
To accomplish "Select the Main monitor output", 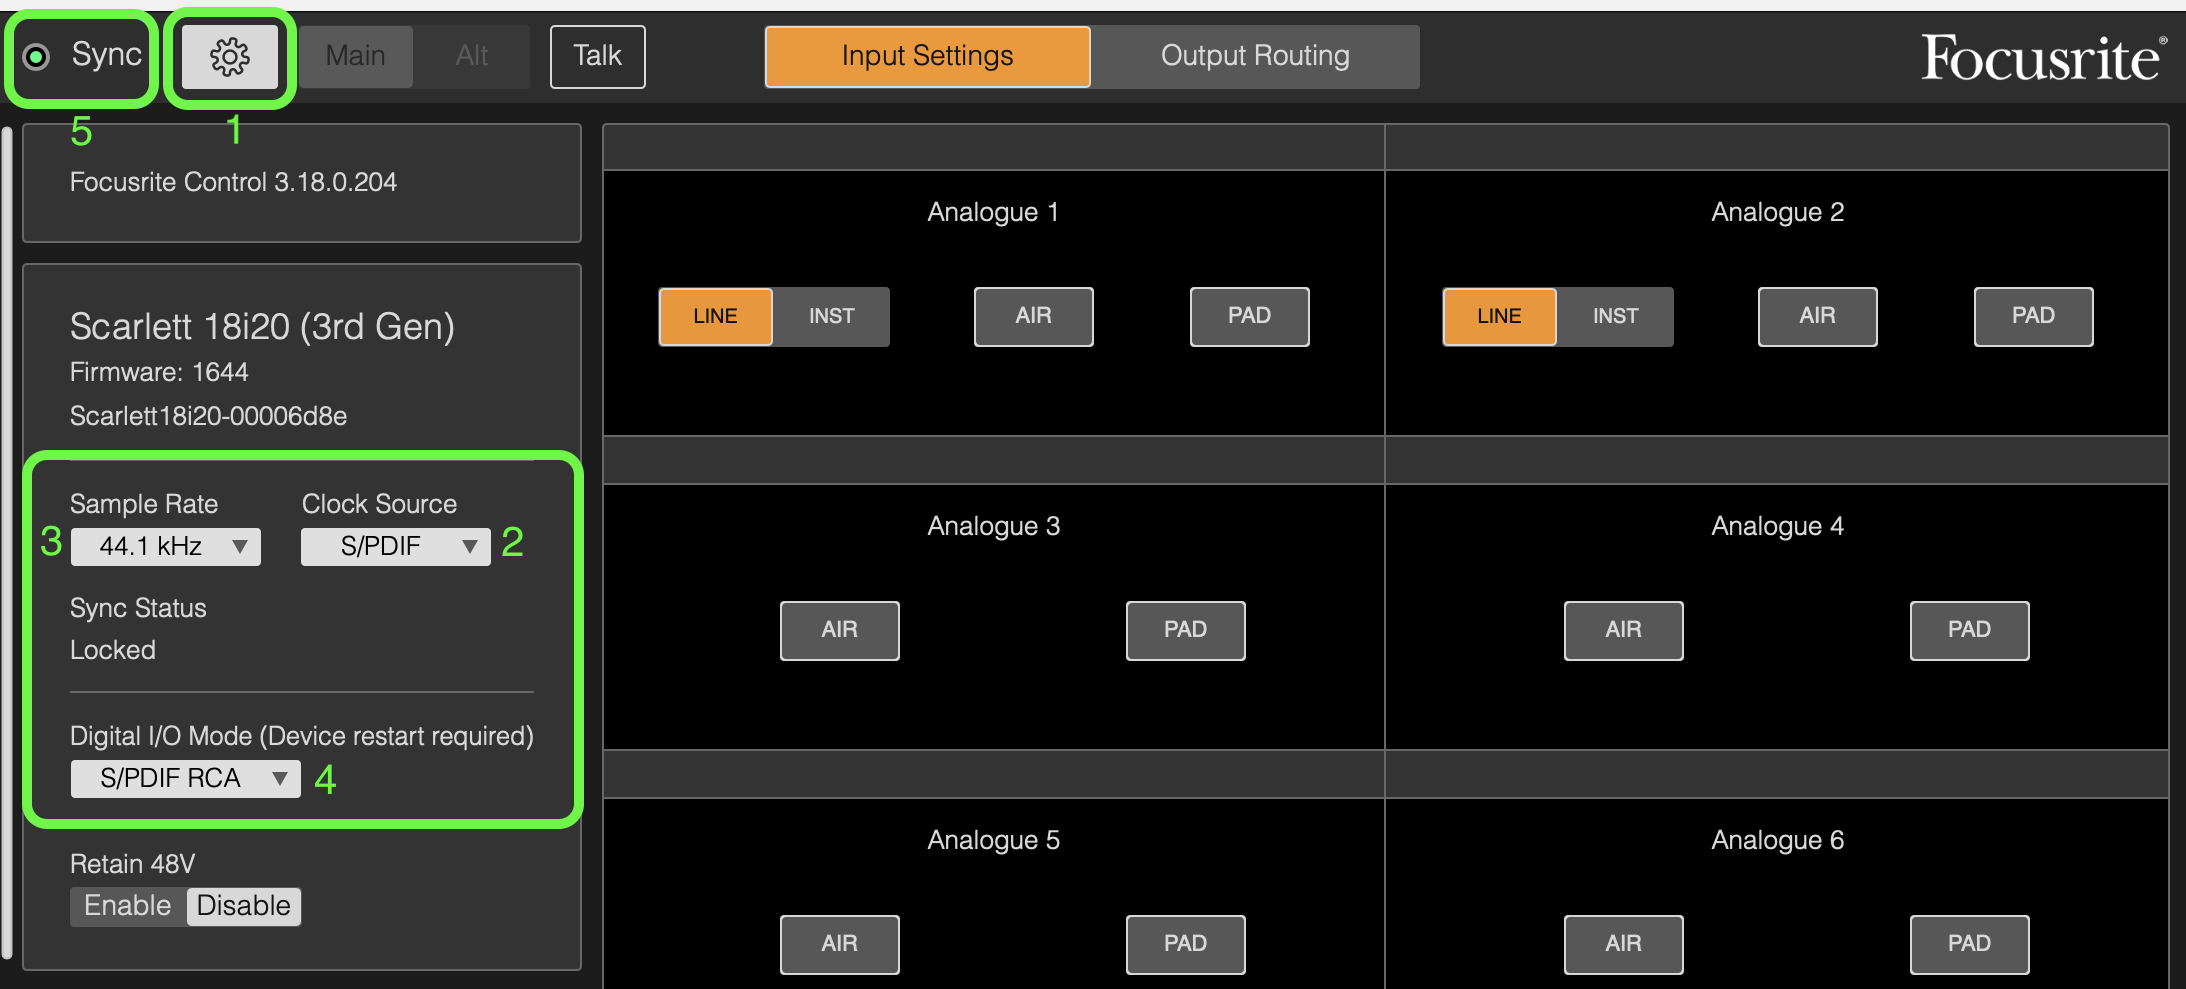I will (x=355, y=56).
